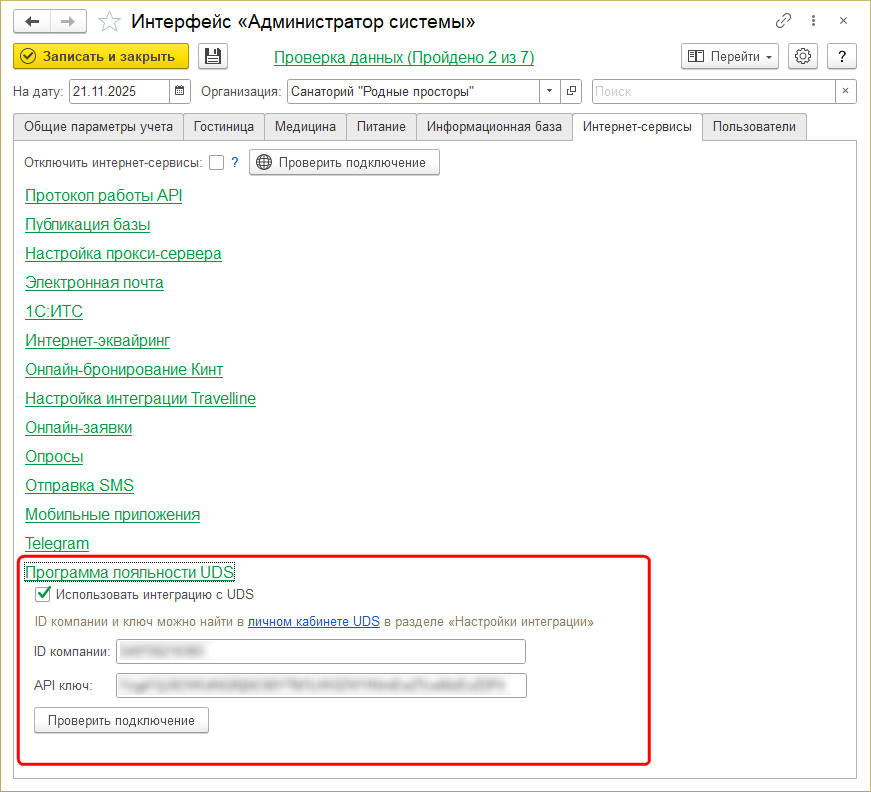
Task: Open calendar picker for date field
Action: pos(180,92)
